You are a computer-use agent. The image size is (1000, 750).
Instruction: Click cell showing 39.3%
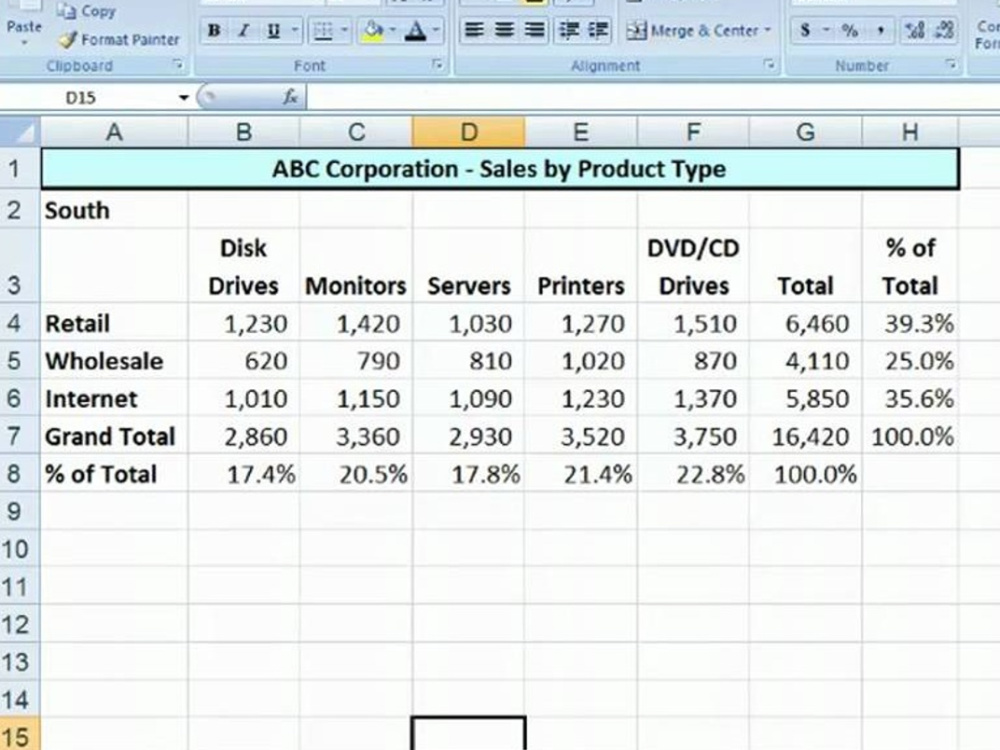click(x=910, y=323)
